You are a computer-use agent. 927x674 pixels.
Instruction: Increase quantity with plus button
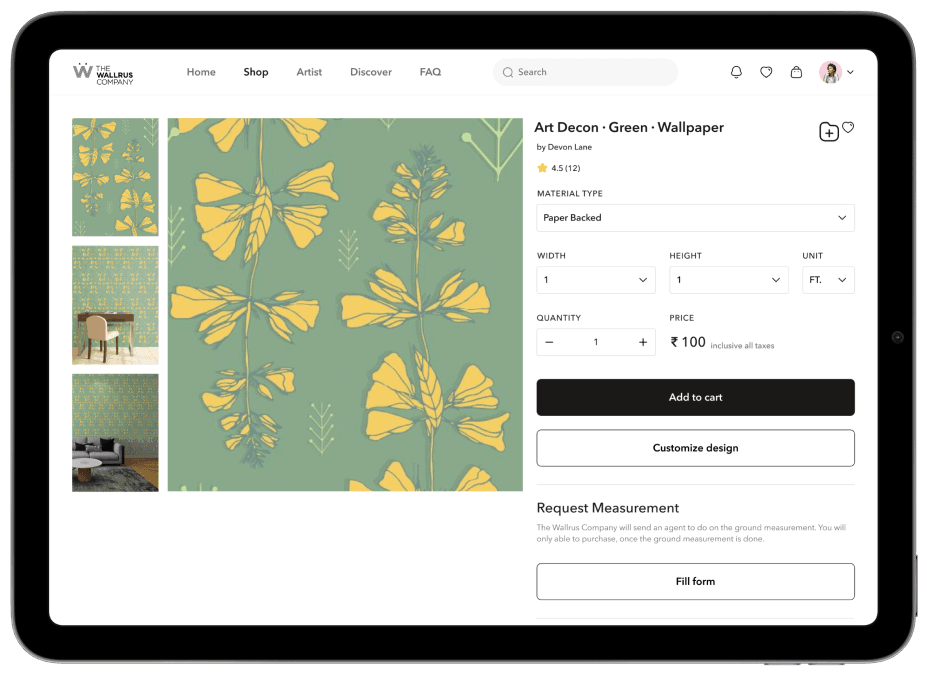click(x=643, y=342)
